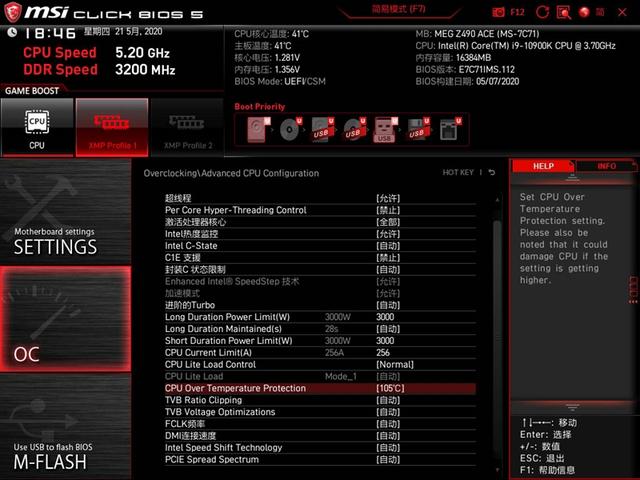Change Per Core Hyper-Threading Control value

point(388,210)
